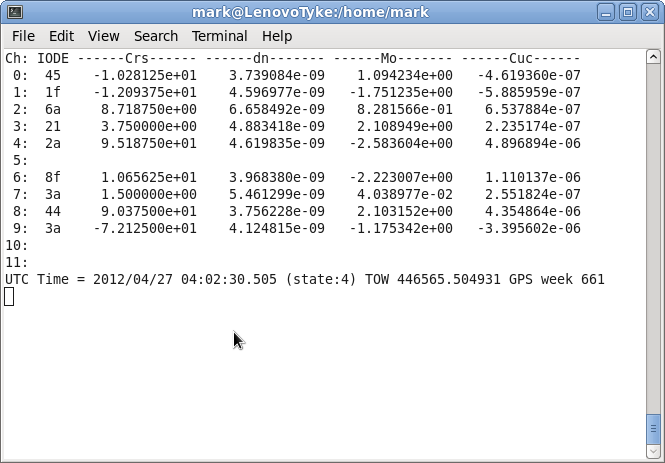Click the terminal cursor block

click(x=9, y=296)
